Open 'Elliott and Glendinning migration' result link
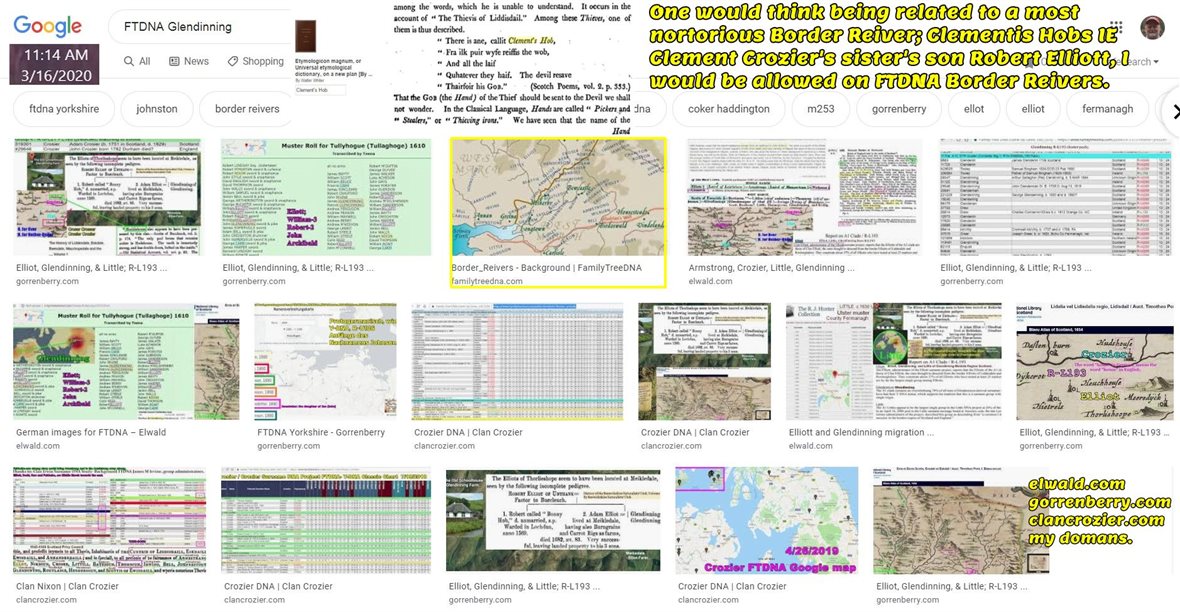Image resolution: width=1180 pixels, height=612 pixels. tap(861, 433)
